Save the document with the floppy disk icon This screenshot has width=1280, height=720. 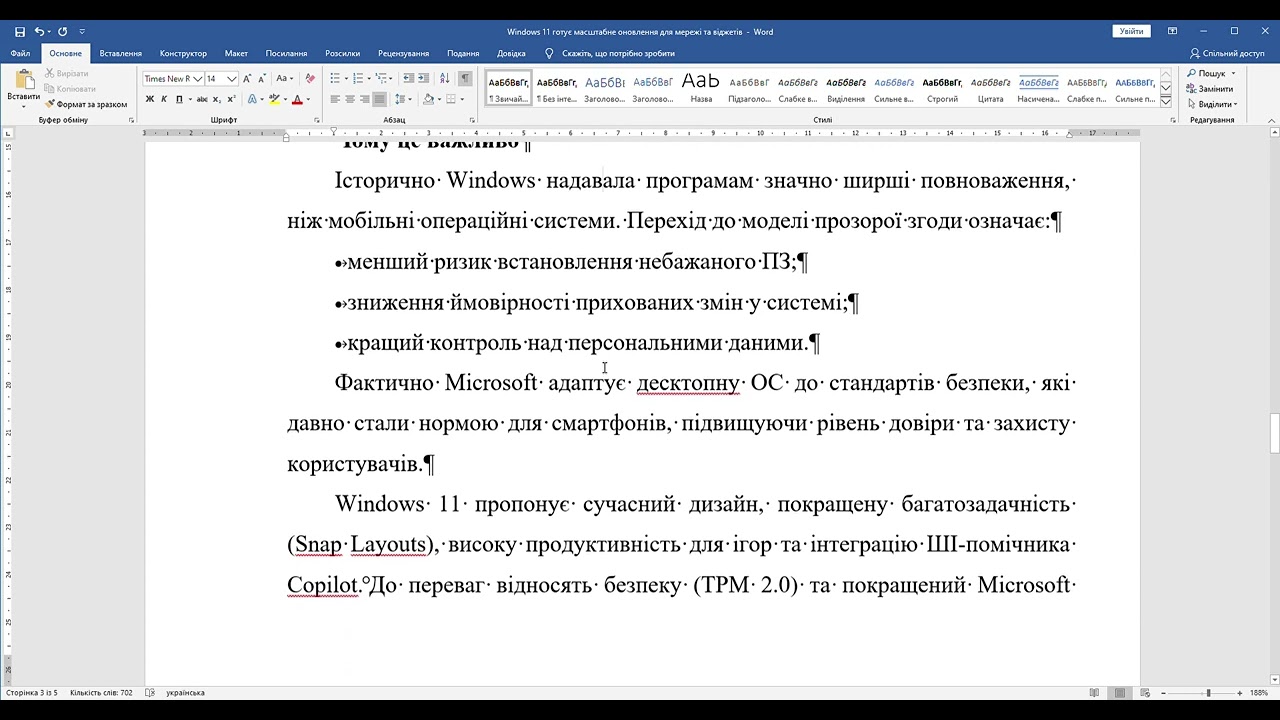20,32
